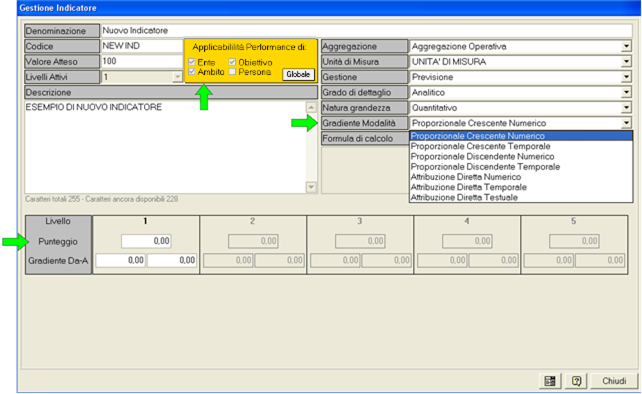This screenshot has height=394, width=642.
Task: Choose Attribuzione Diretta Testuale from list
Action: coord(464,197)
